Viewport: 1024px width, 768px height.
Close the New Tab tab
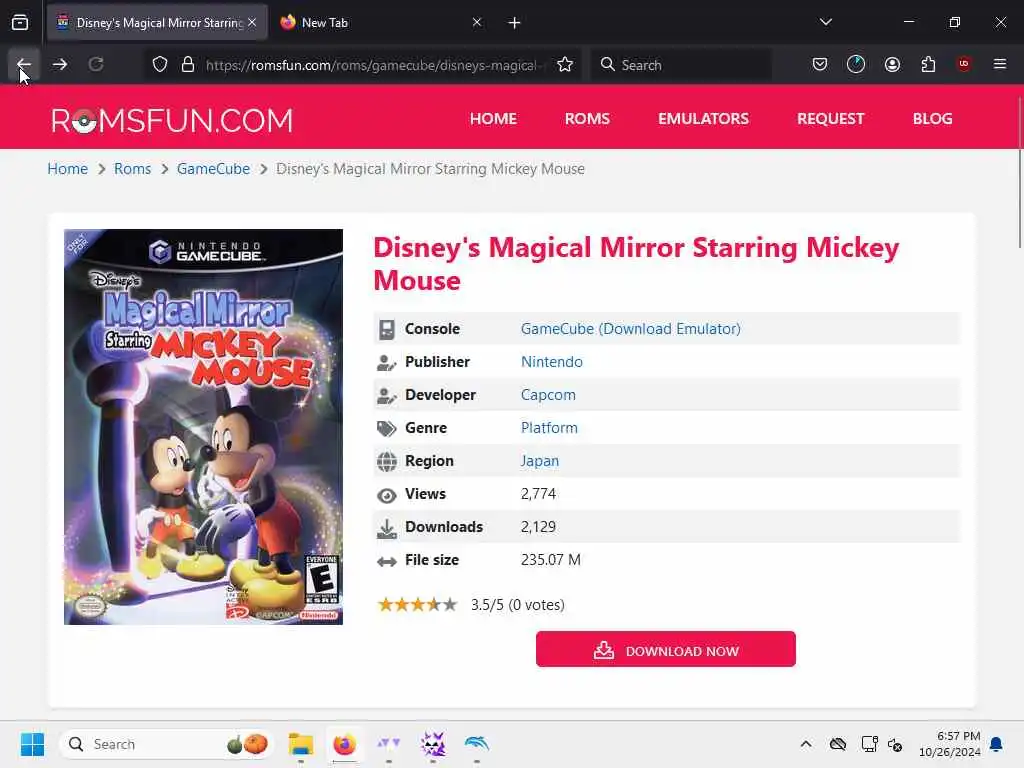[477, 22]
